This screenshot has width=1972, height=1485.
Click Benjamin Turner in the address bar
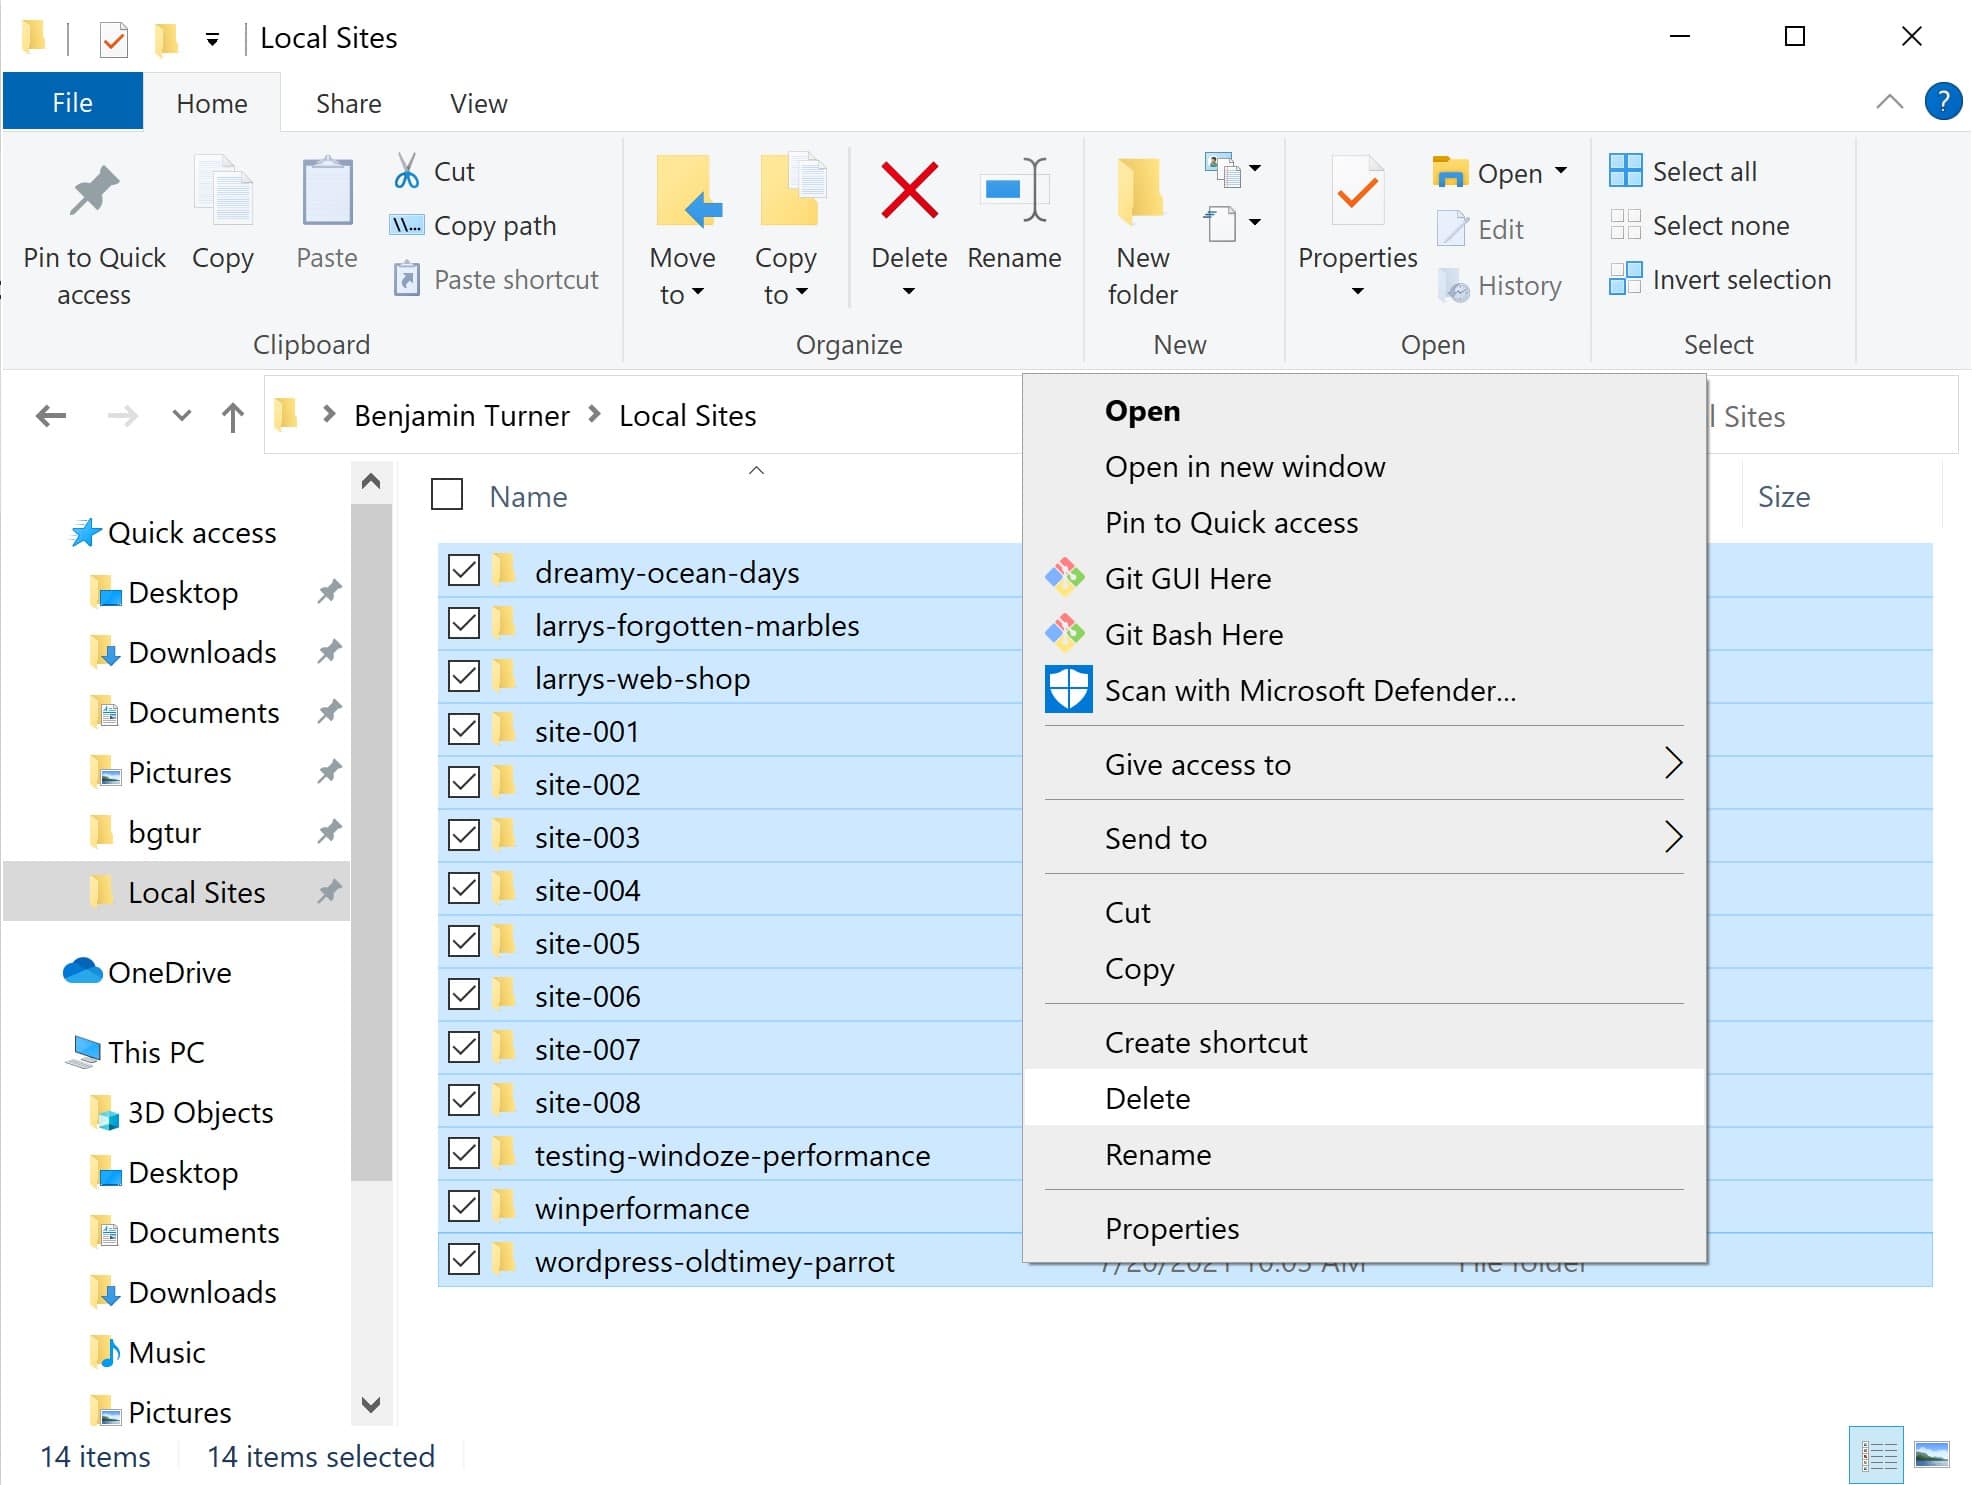tap(461, 416)
